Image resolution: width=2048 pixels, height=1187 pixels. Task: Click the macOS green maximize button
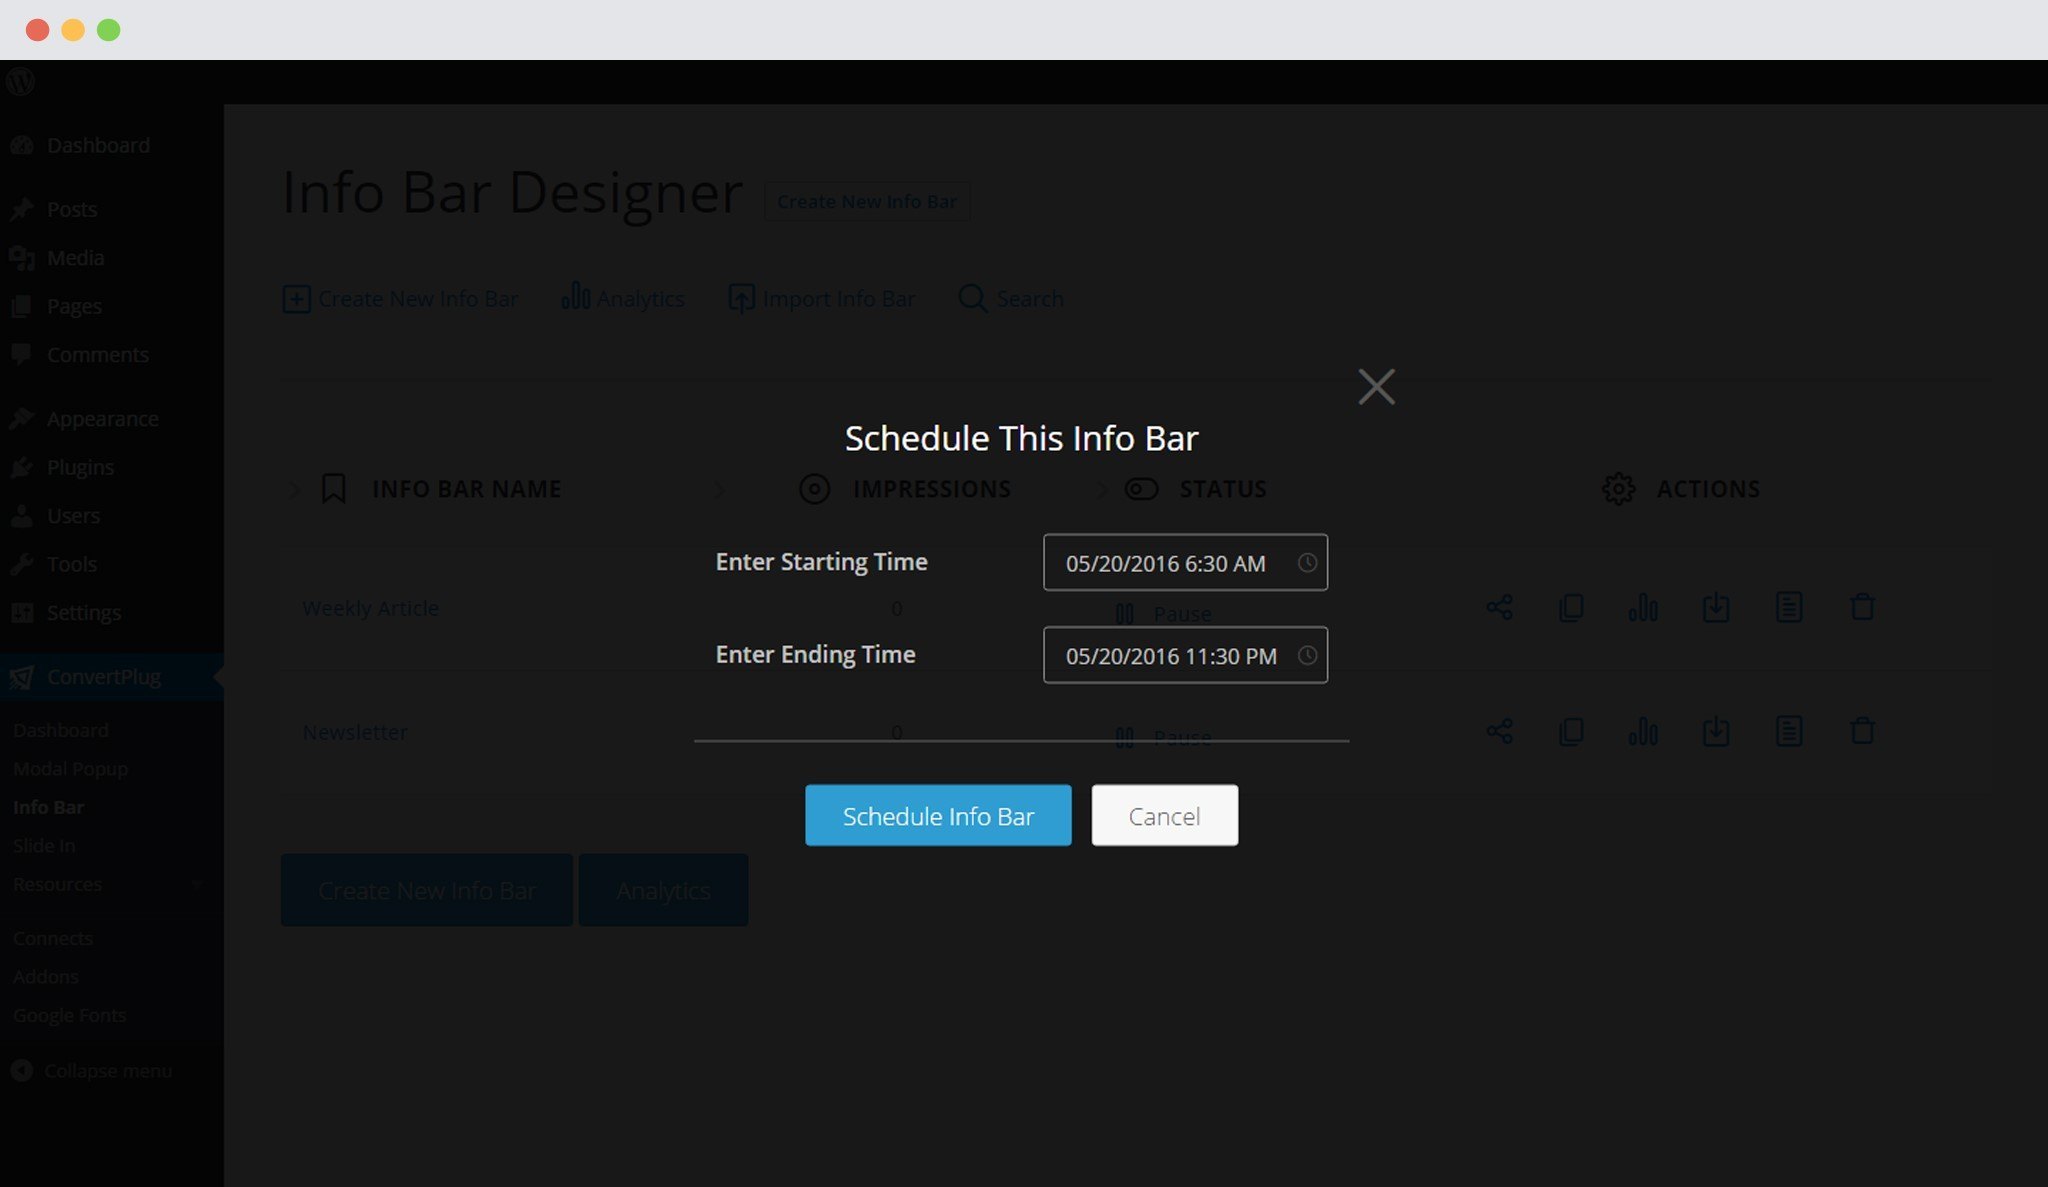point(108,30)
